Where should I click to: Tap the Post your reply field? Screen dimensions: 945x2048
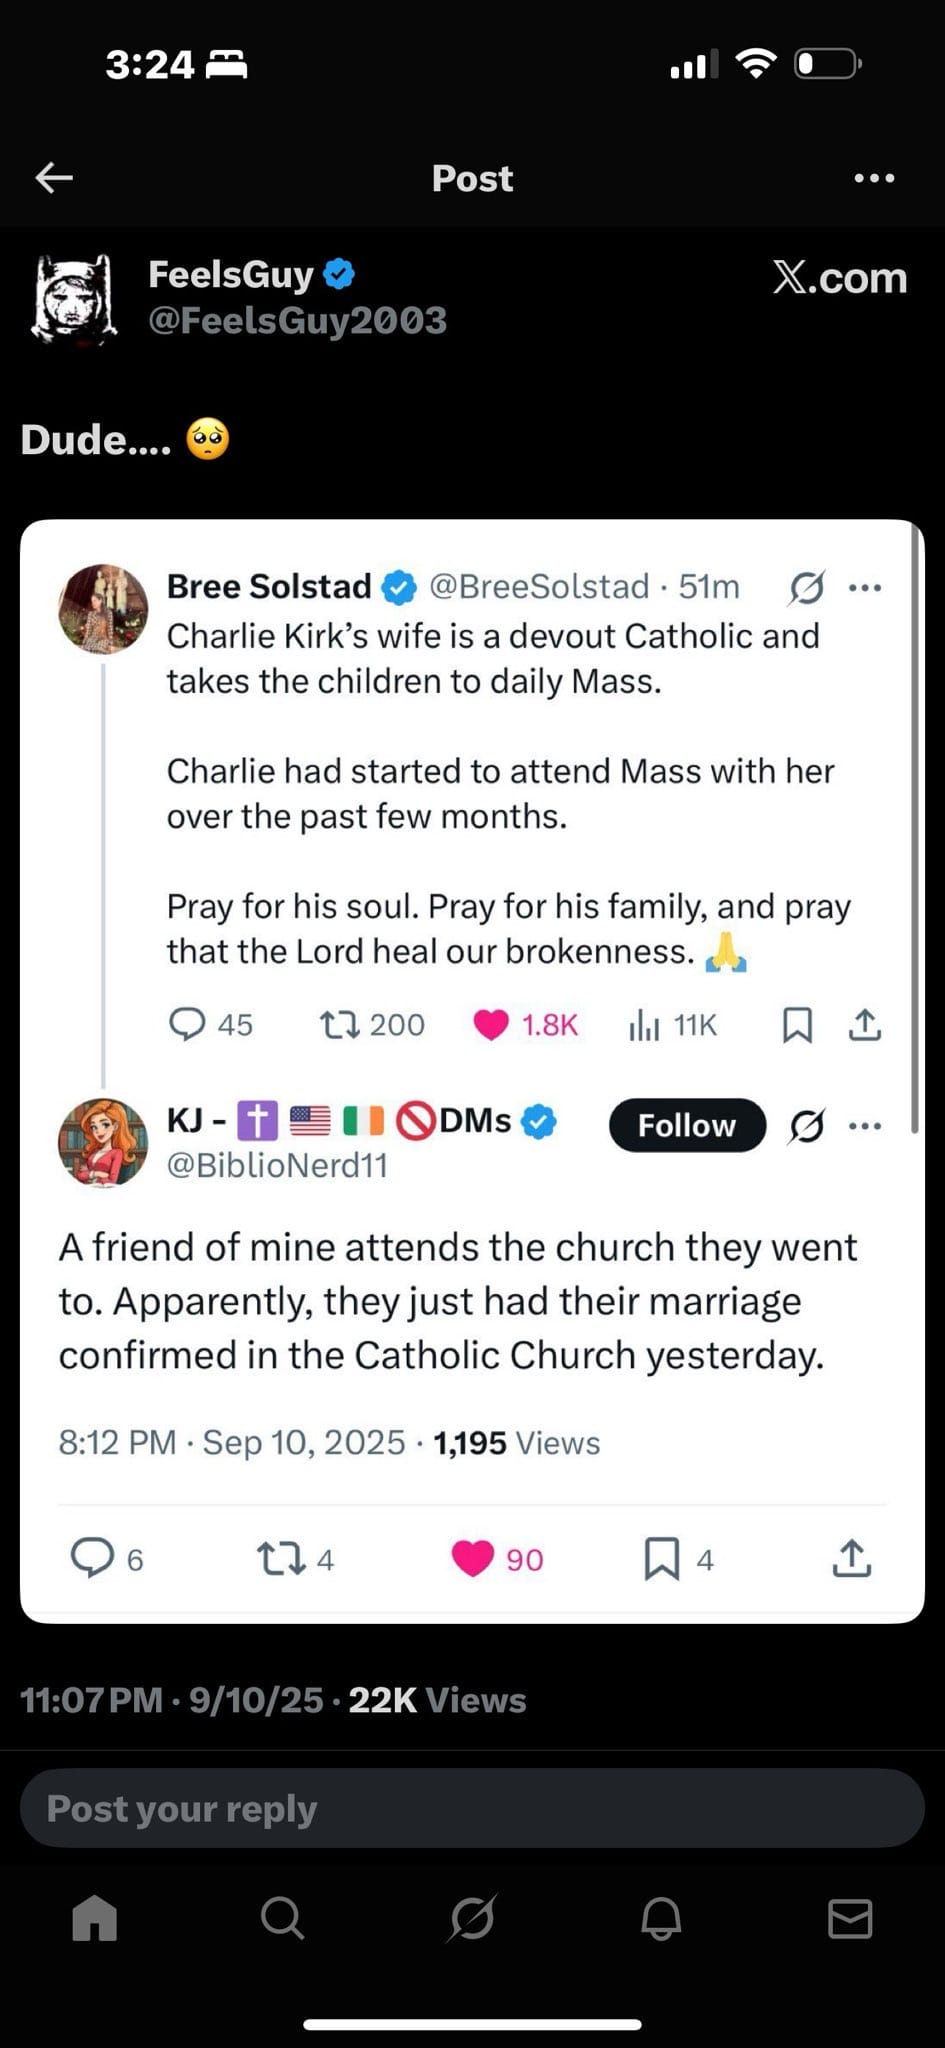tap(472, 1808)
